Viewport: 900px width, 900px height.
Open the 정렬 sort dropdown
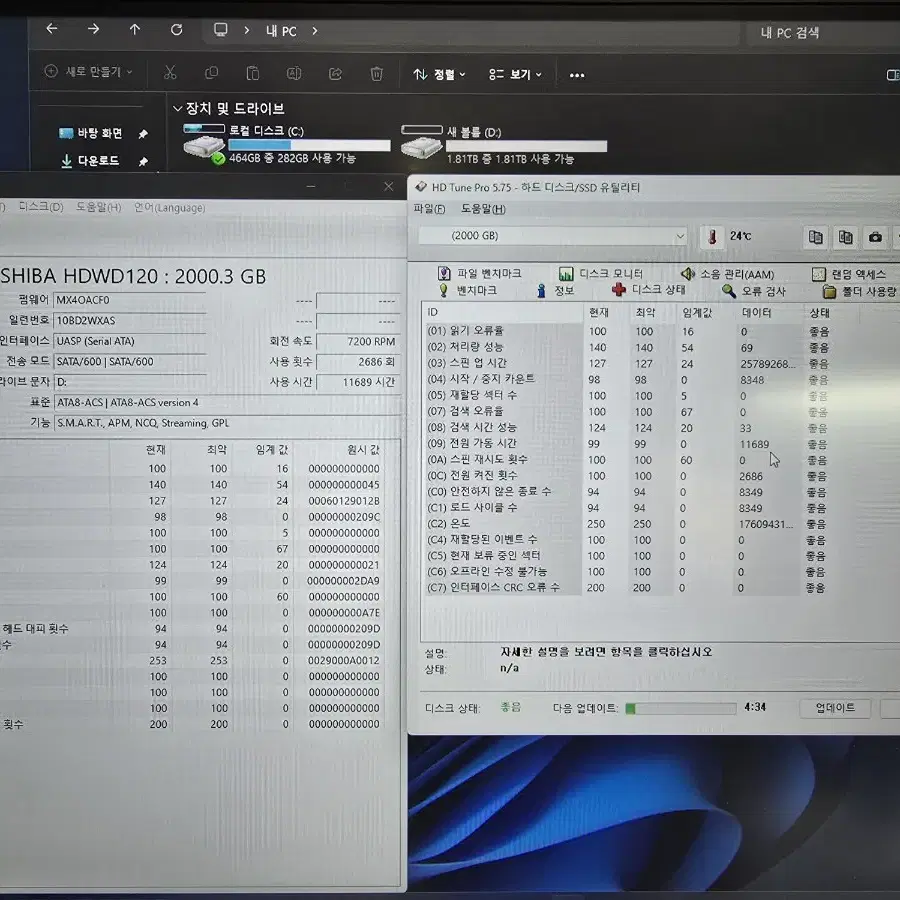click(x=440, y=75)
